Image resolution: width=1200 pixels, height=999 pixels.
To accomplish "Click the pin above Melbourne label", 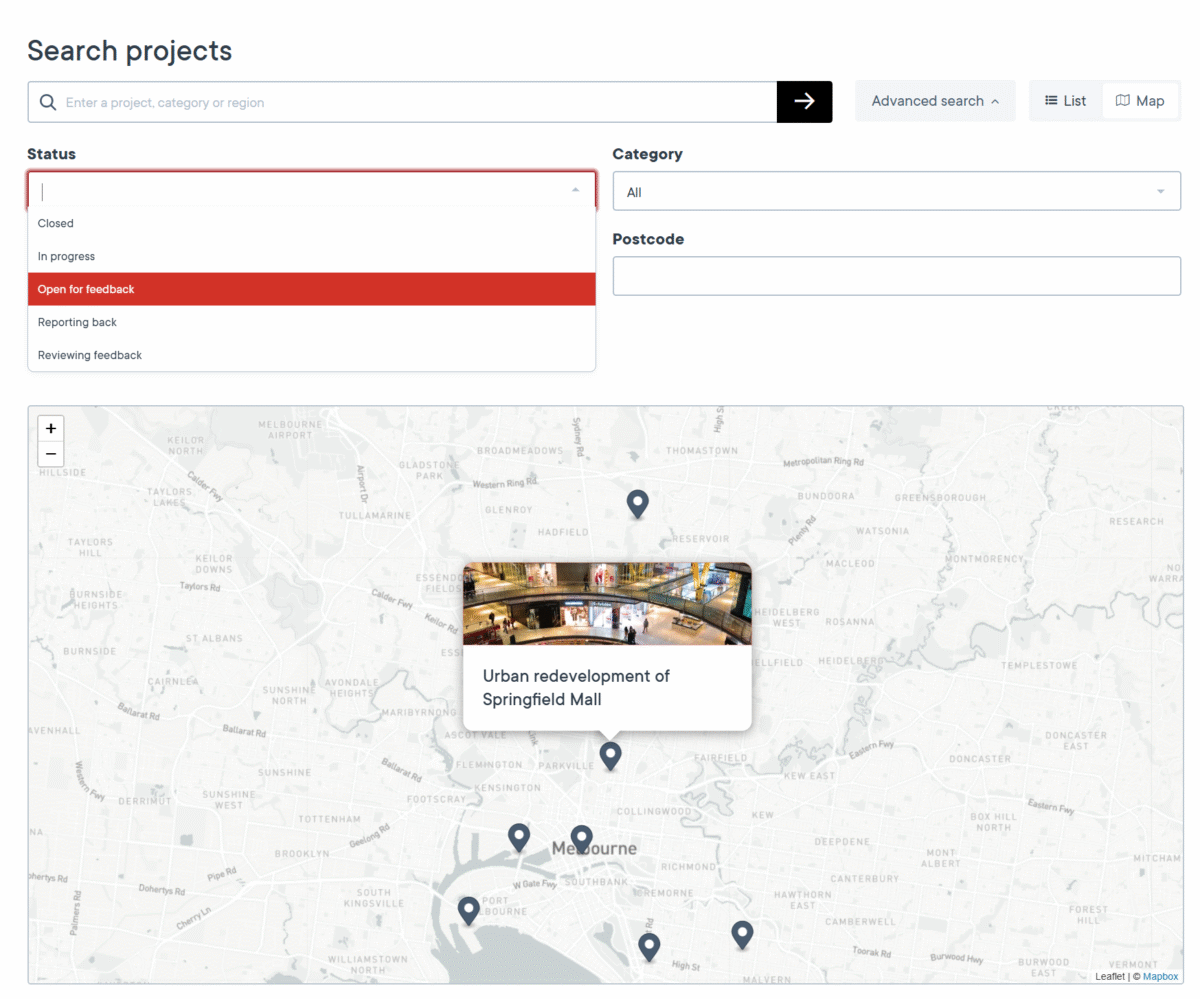I will click(581, 839).
